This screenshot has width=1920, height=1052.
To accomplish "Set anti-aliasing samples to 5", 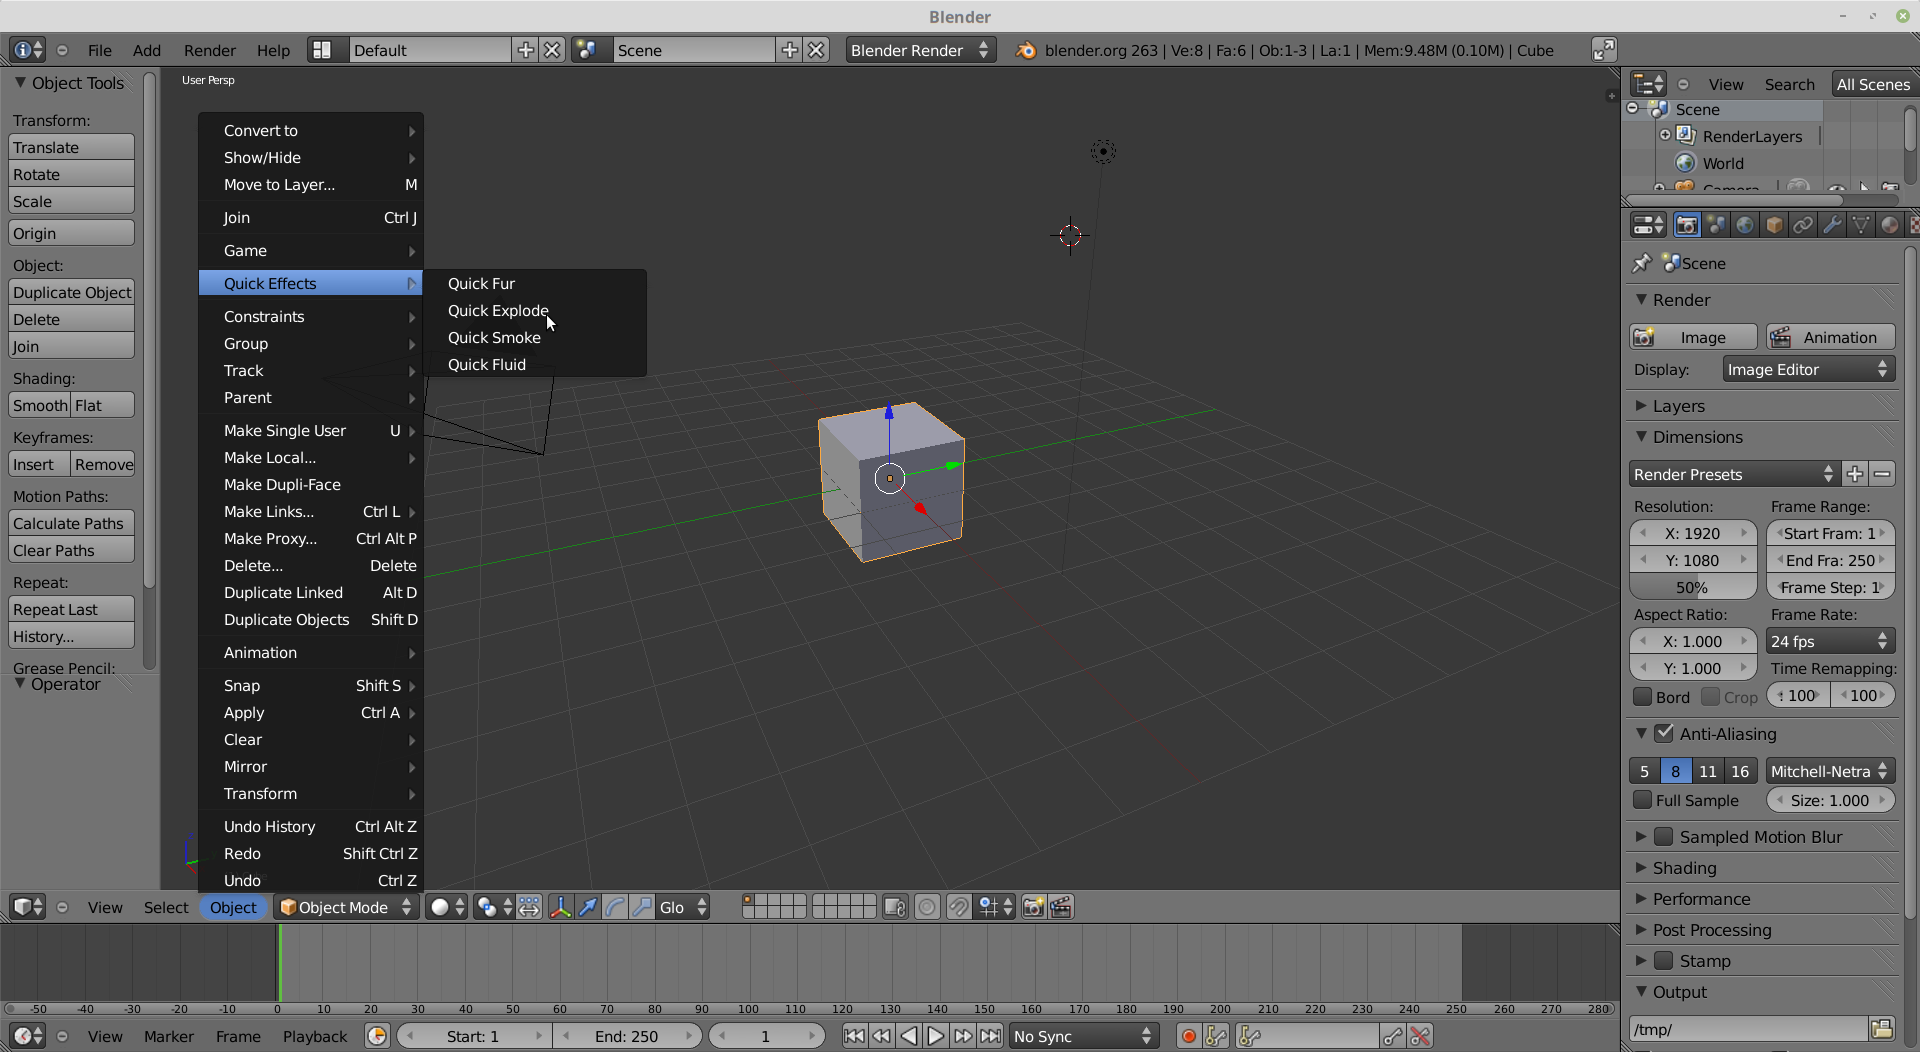I will click(x=1645, y=771).
